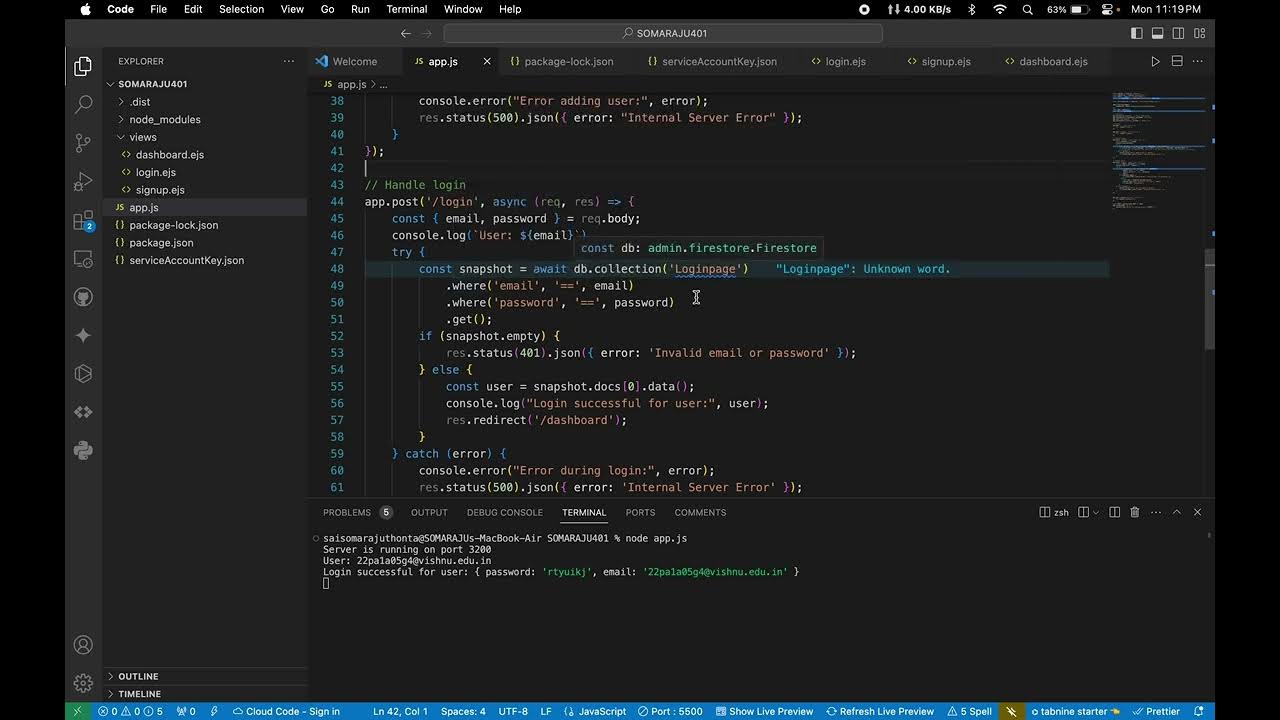The height and width of the screenshot is (720, 1280).
Task: Switch to the dashboard.ejs editor tab
Action: point(1046,61)
